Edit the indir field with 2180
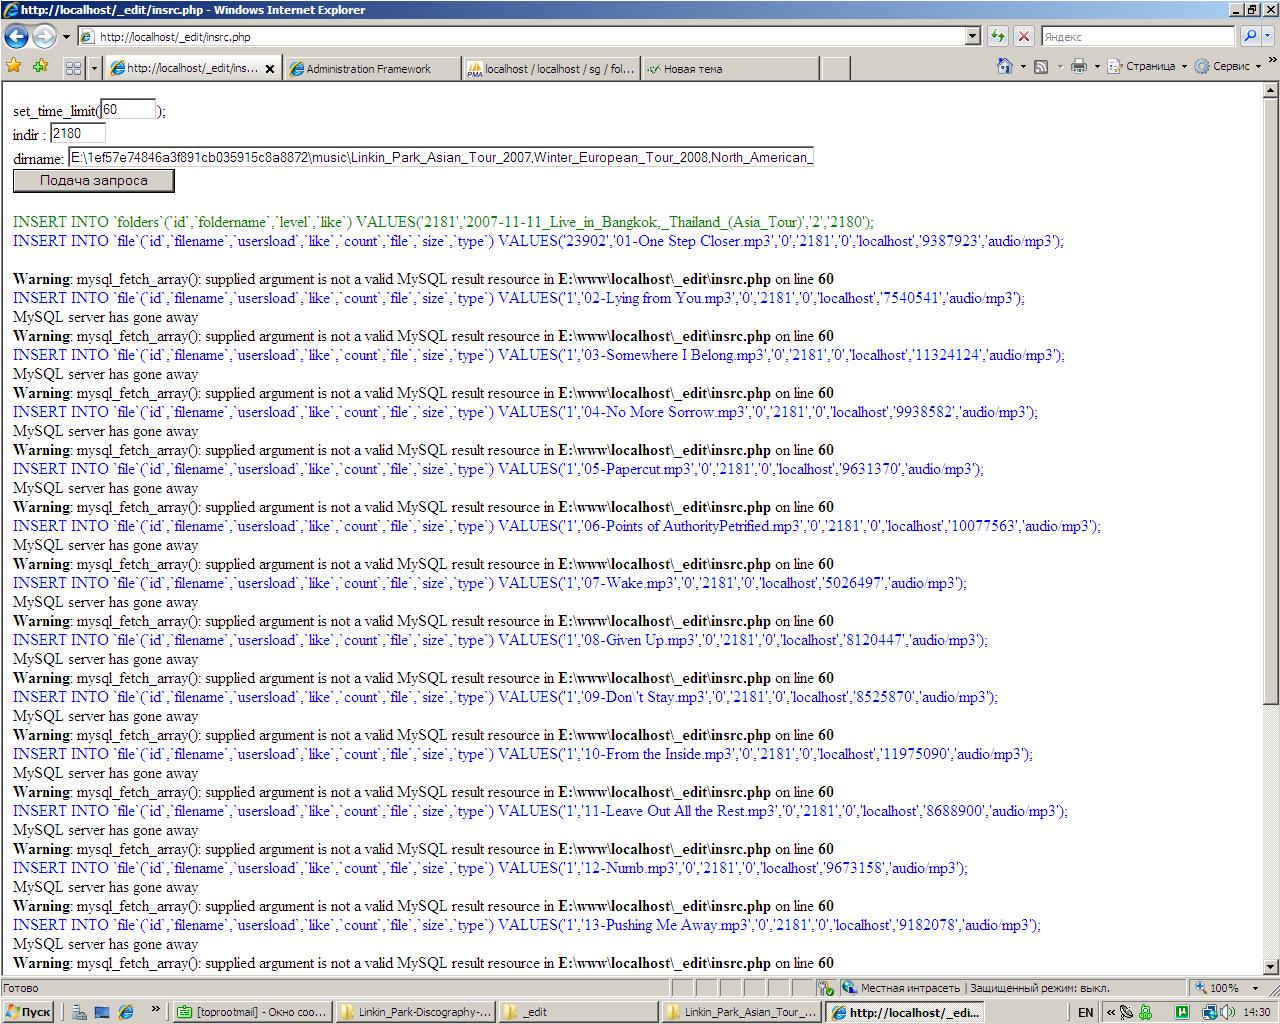 (78, 133)
